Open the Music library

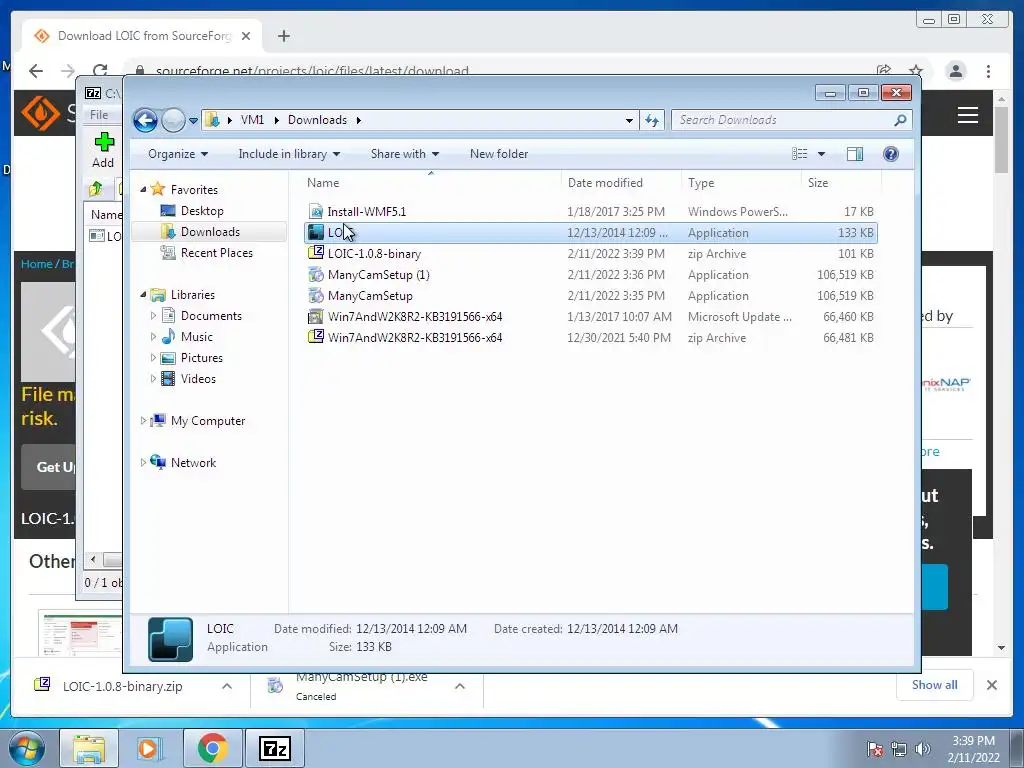[x=196, y=337]
